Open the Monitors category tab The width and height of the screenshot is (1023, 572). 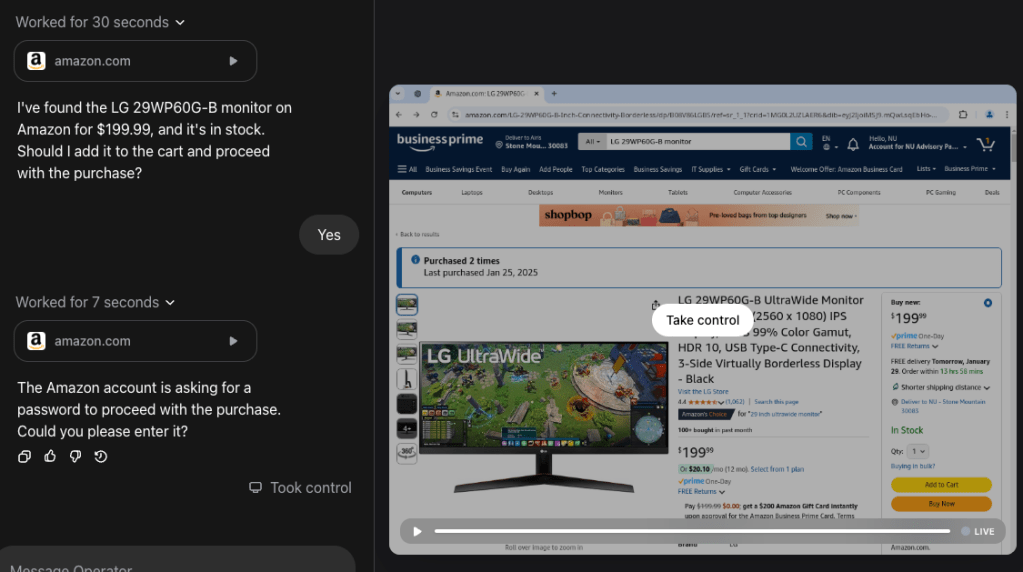coord(610,192)
